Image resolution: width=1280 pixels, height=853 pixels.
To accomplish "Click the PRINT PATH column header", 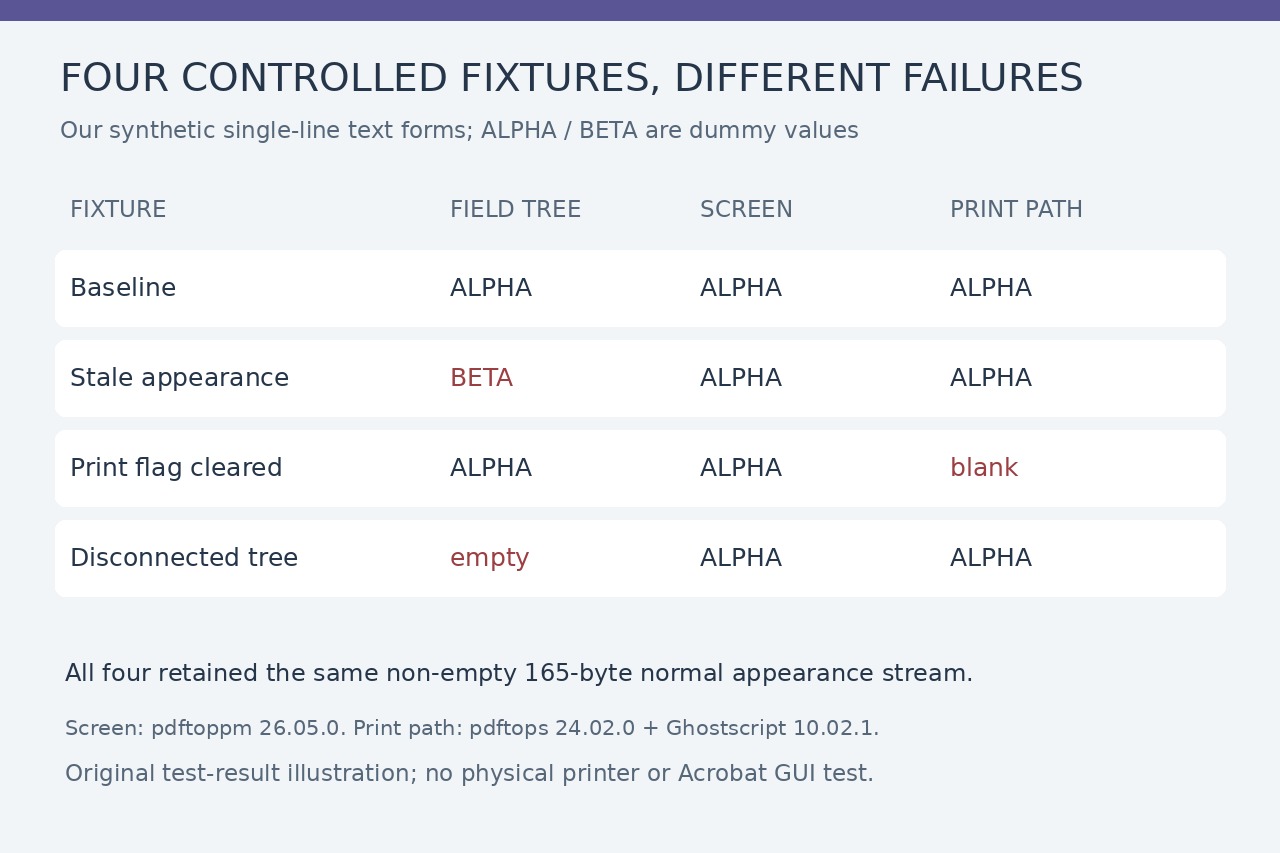I will point(1016,210).
